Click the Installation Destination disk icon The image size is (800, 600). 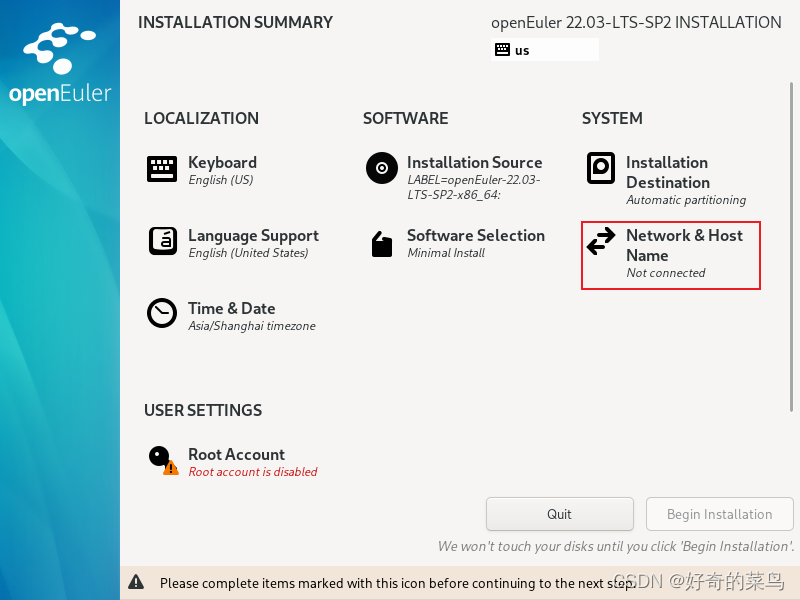tap(601, 167)
